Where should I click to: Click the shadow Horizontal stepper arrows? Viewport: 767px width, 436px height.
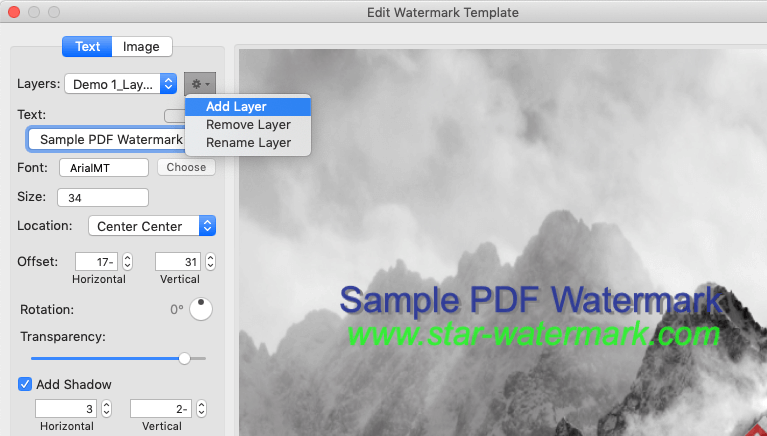(107, 409)
